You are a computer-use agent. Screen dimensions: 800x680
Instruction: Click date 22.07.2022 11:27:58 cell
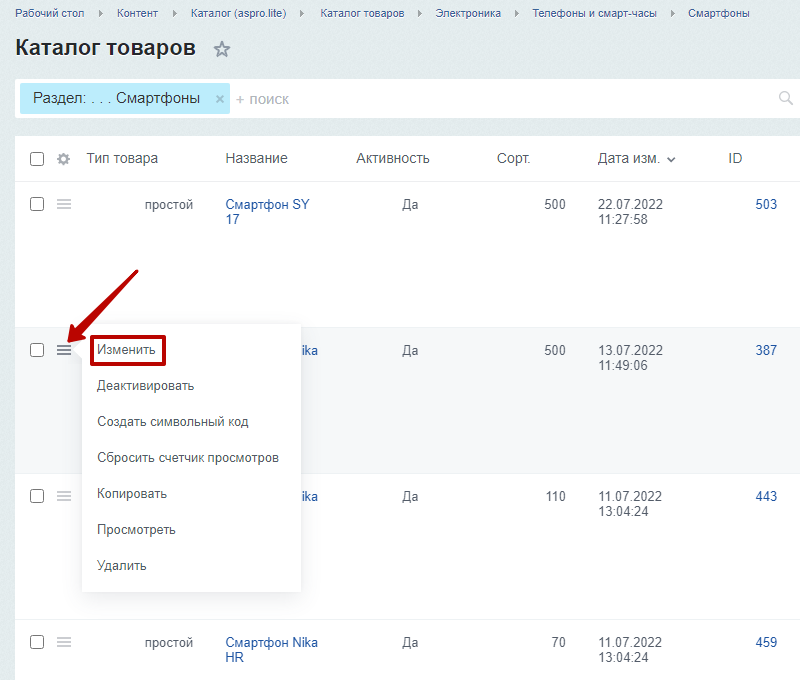point(630,212)
